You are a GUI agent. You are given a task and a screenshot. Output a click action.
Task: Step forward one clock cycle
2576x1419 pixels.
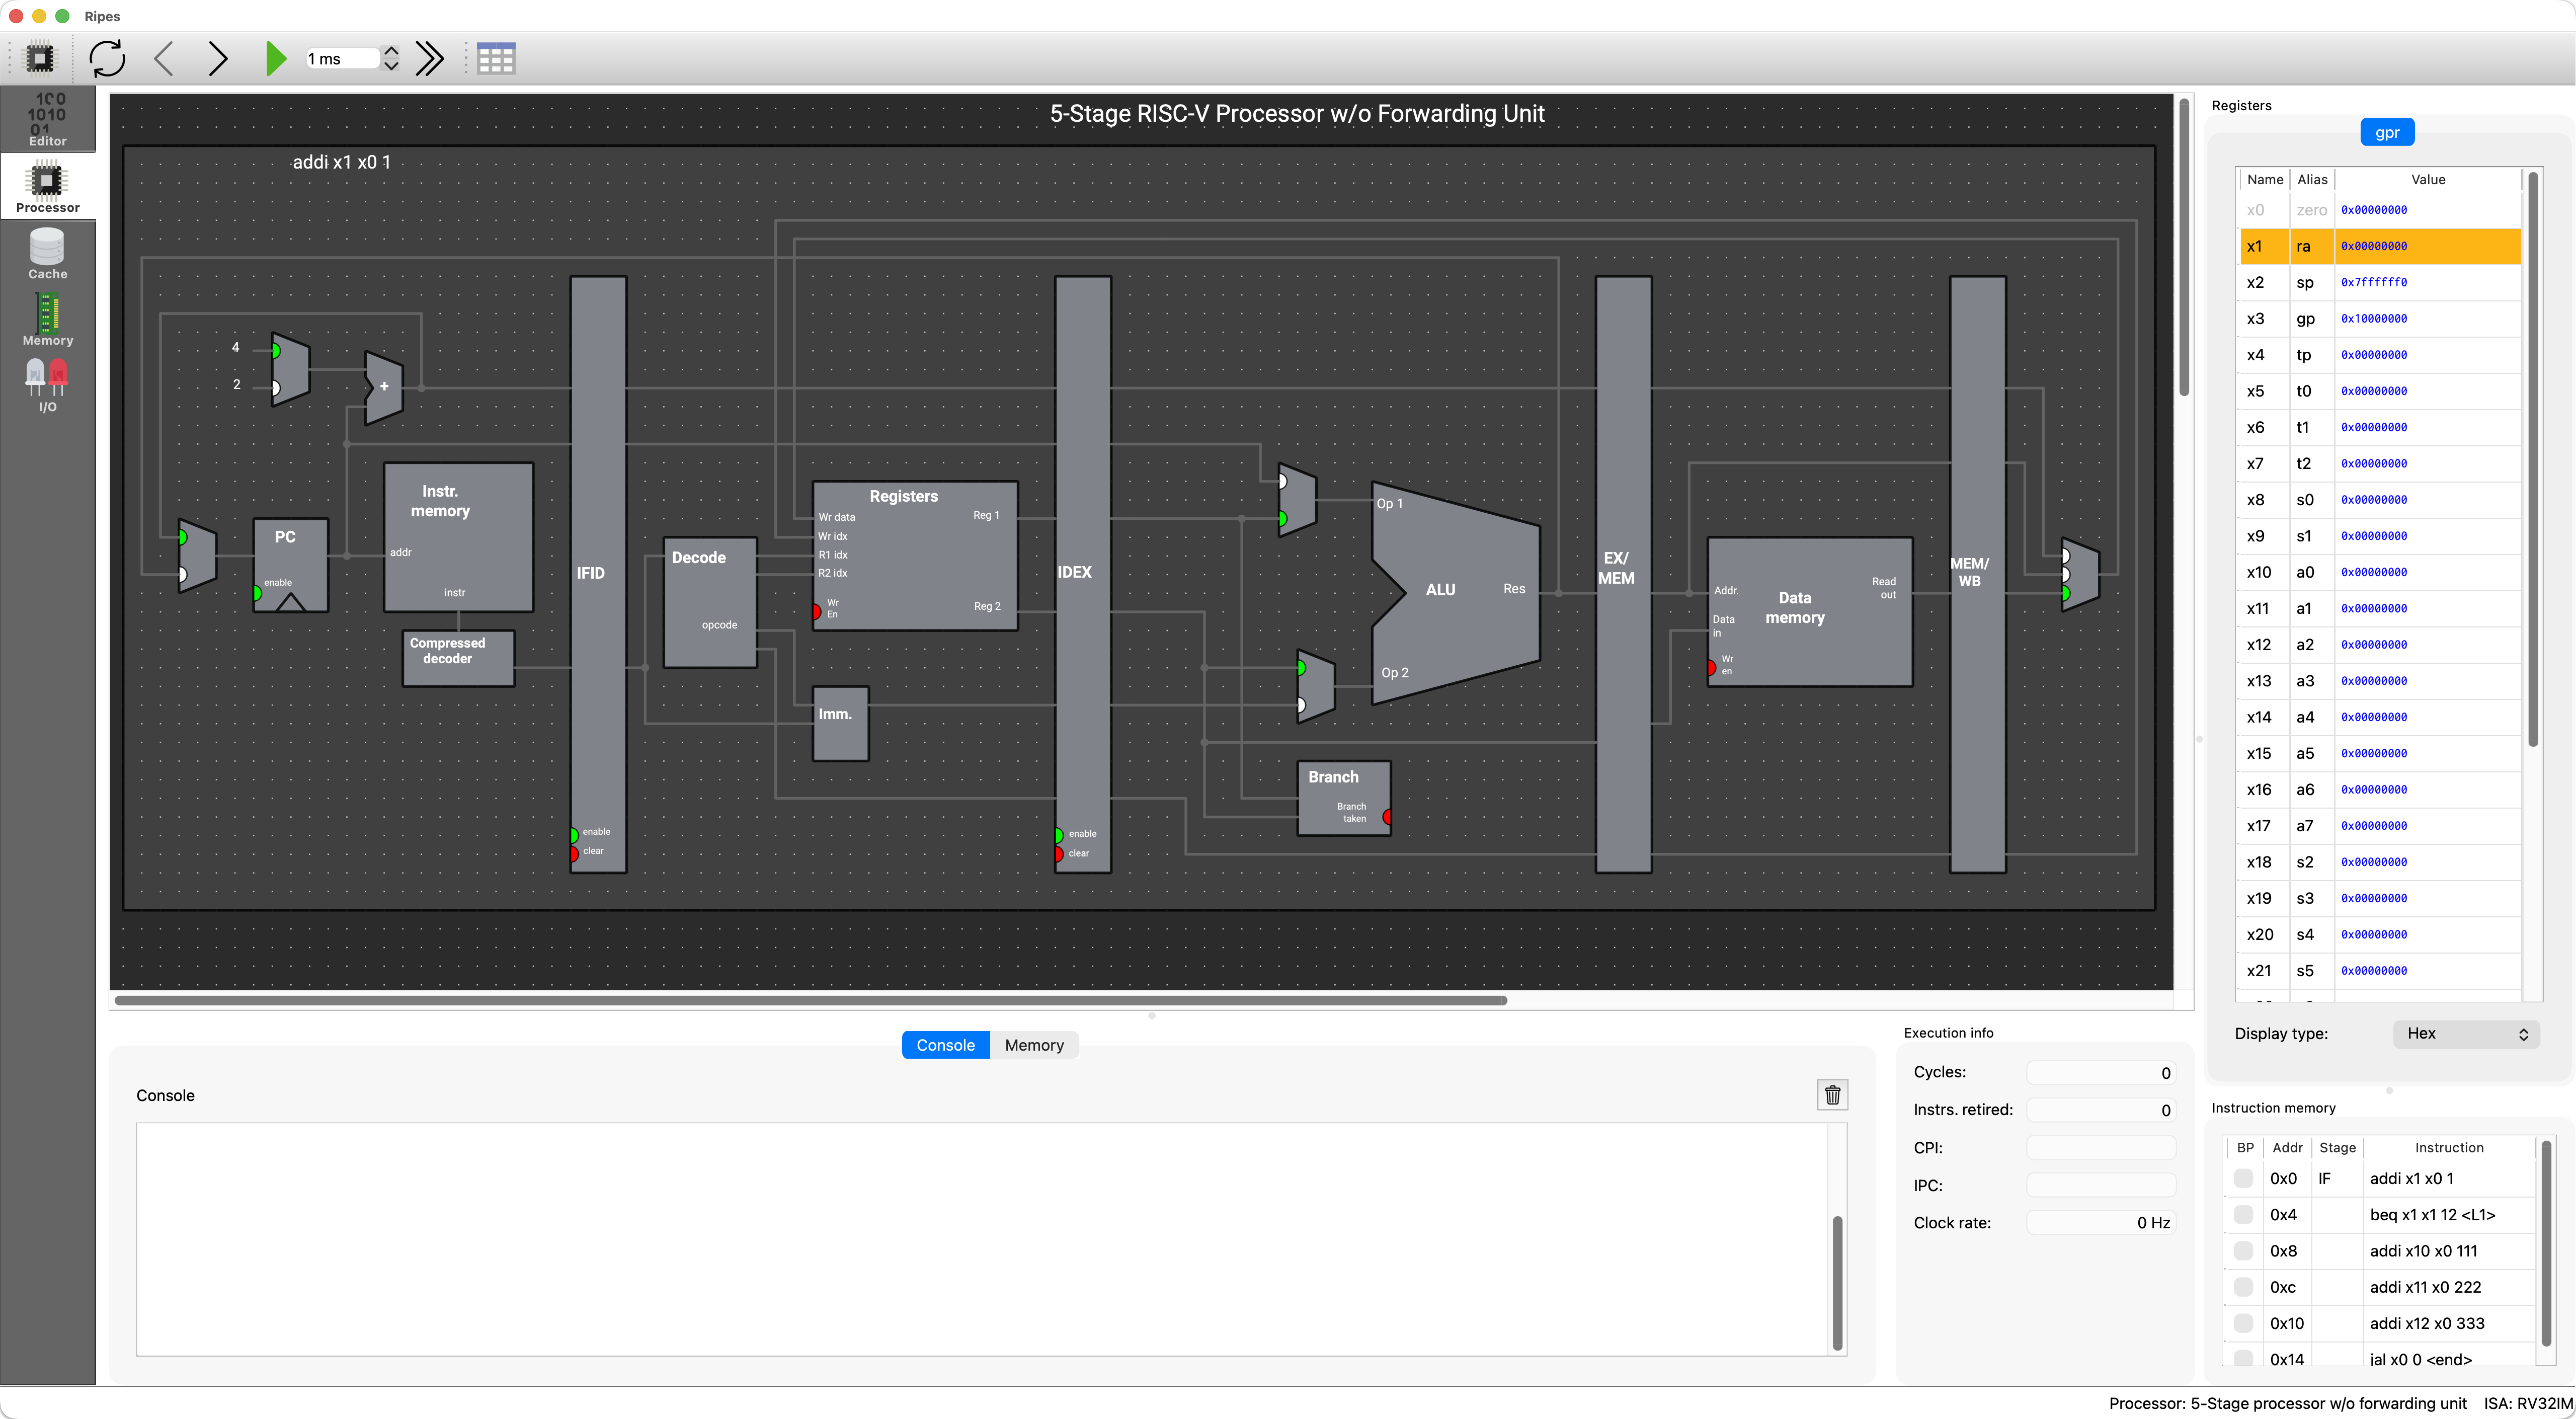[x=218, y=58]
